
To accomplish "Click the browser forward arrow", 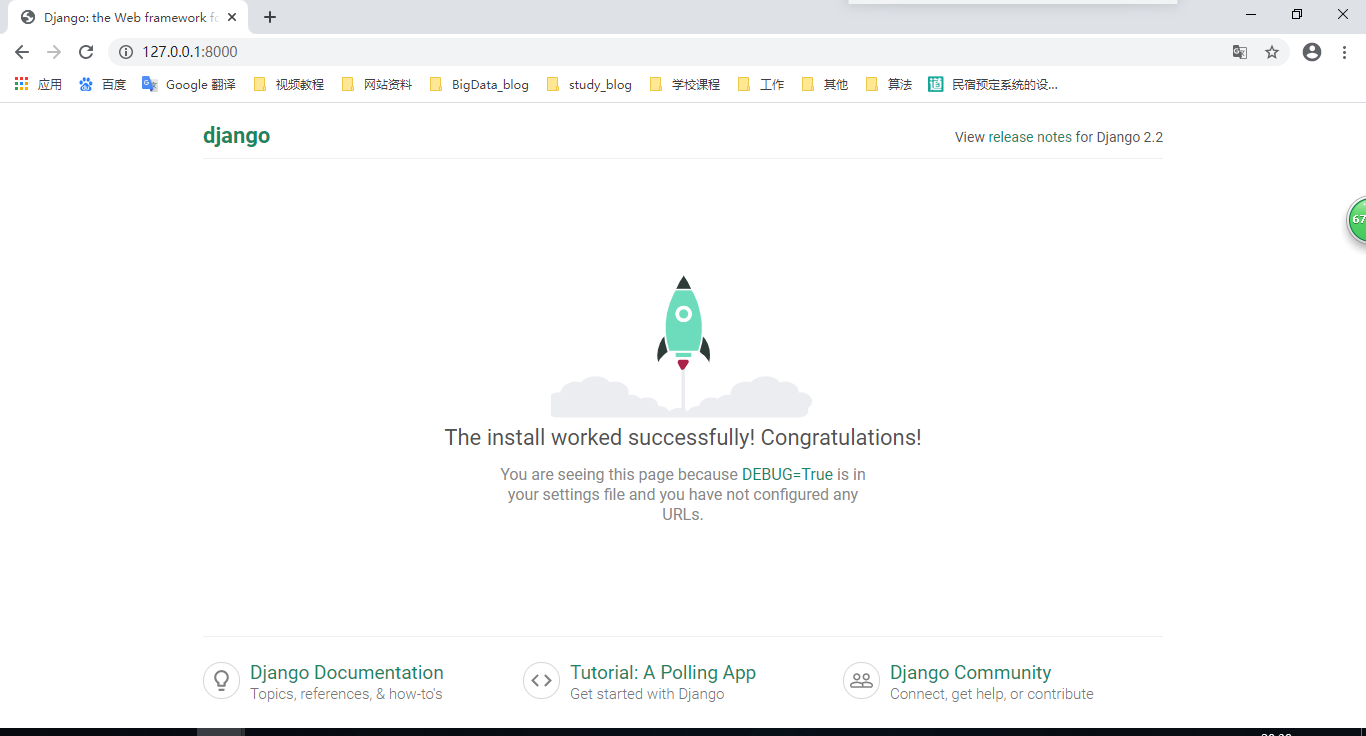I will point(54,52).
